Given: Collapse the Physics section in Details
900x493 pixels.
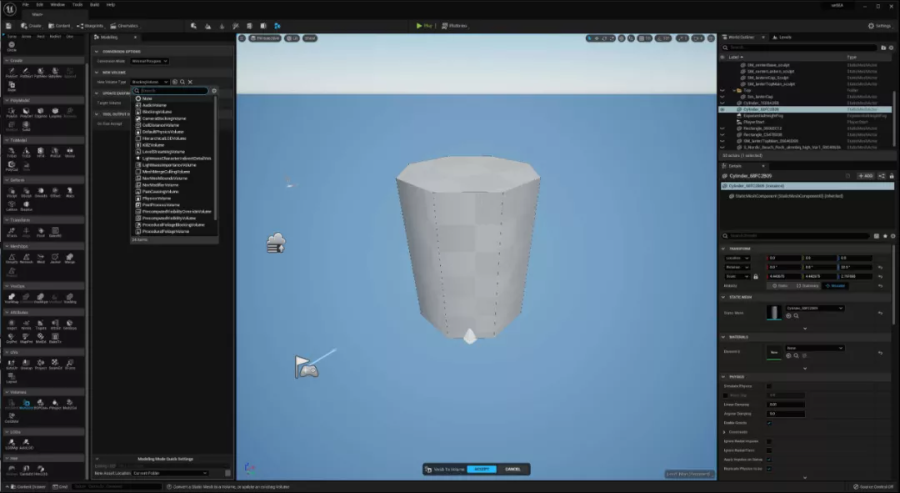Looking at the screenshot, I should (723, 376).
